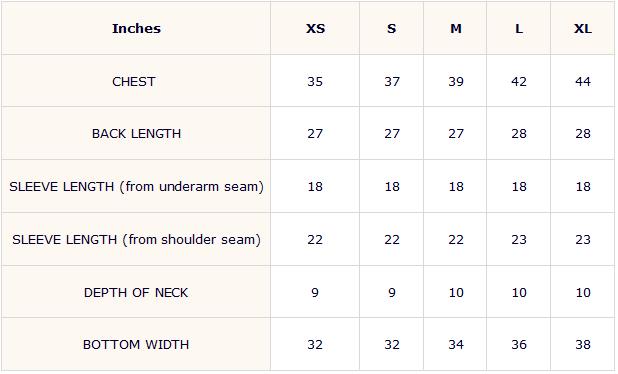Select chest value 44 for XL
Viewport: 618px width, 374px height.
click(x=583, y=82)
